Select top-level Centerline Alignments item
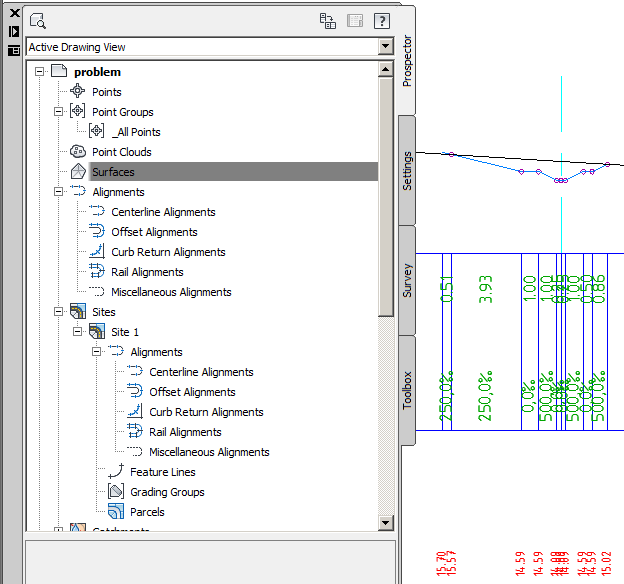 [163, 212]
